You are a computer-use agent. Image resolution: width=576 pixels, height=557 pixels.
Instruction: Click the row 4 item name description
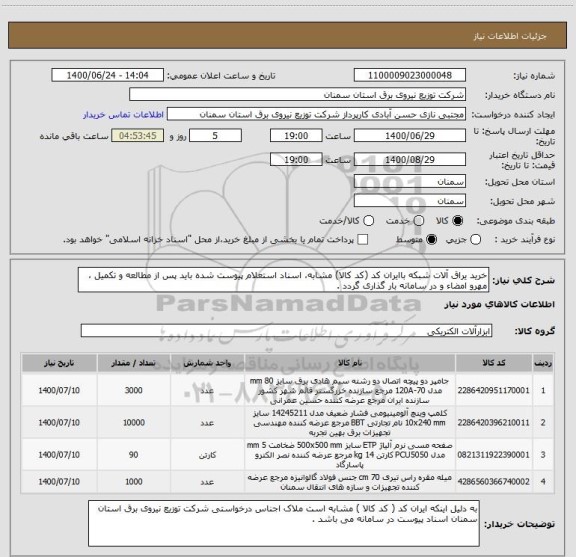point(350,482)
